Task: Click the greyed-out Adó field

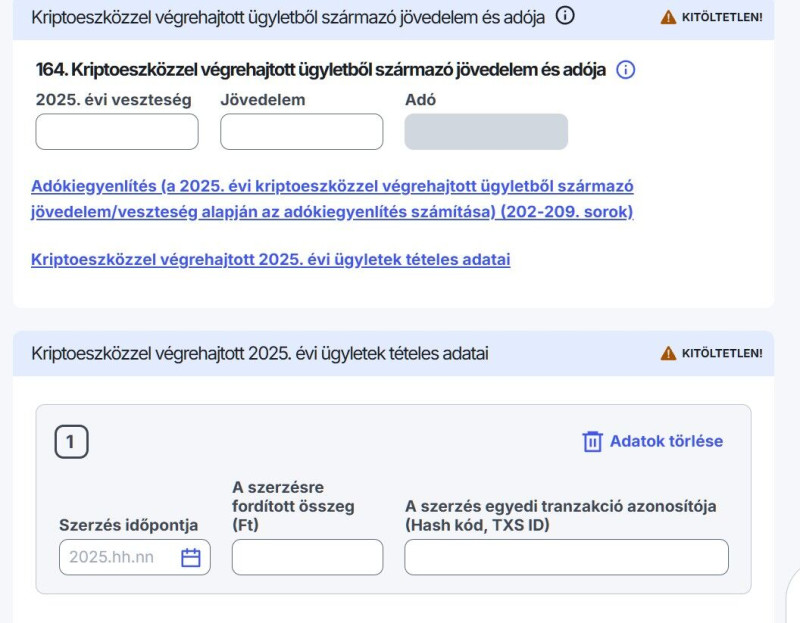Action: tap(486, 132)
